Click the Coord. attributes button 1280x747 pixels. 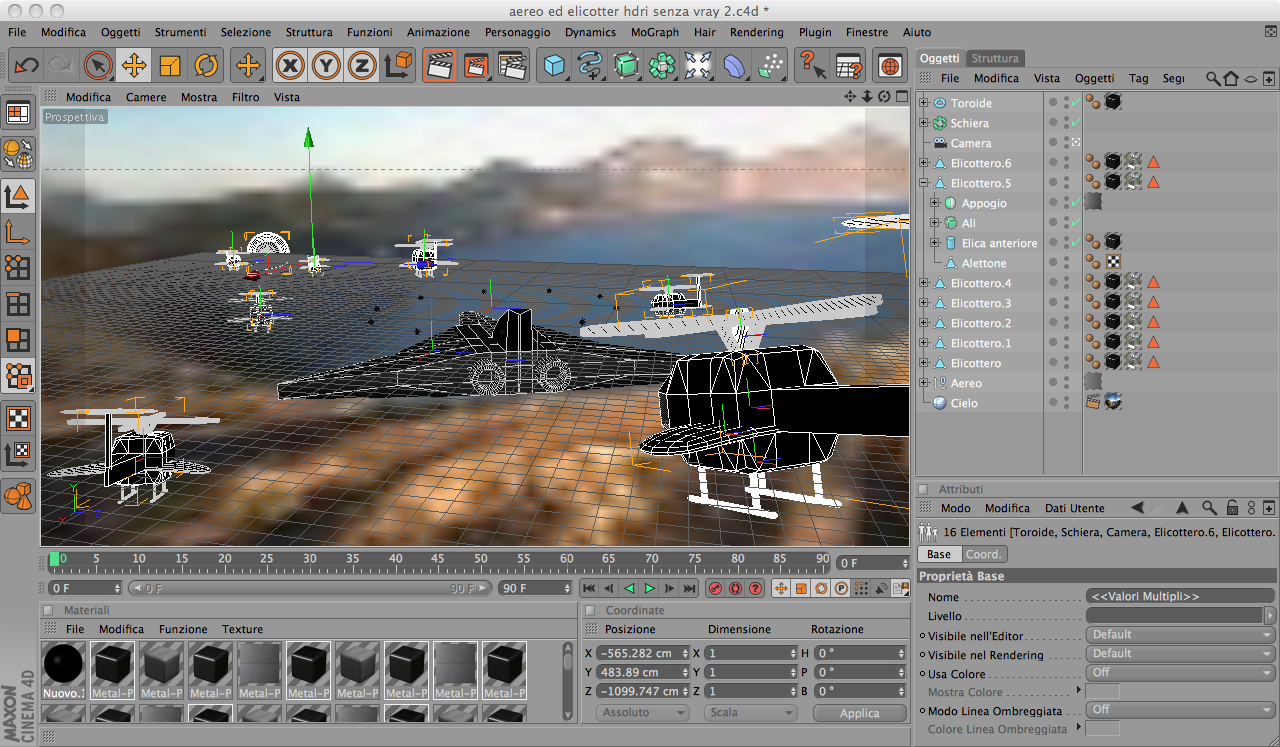tap(984, 554)
